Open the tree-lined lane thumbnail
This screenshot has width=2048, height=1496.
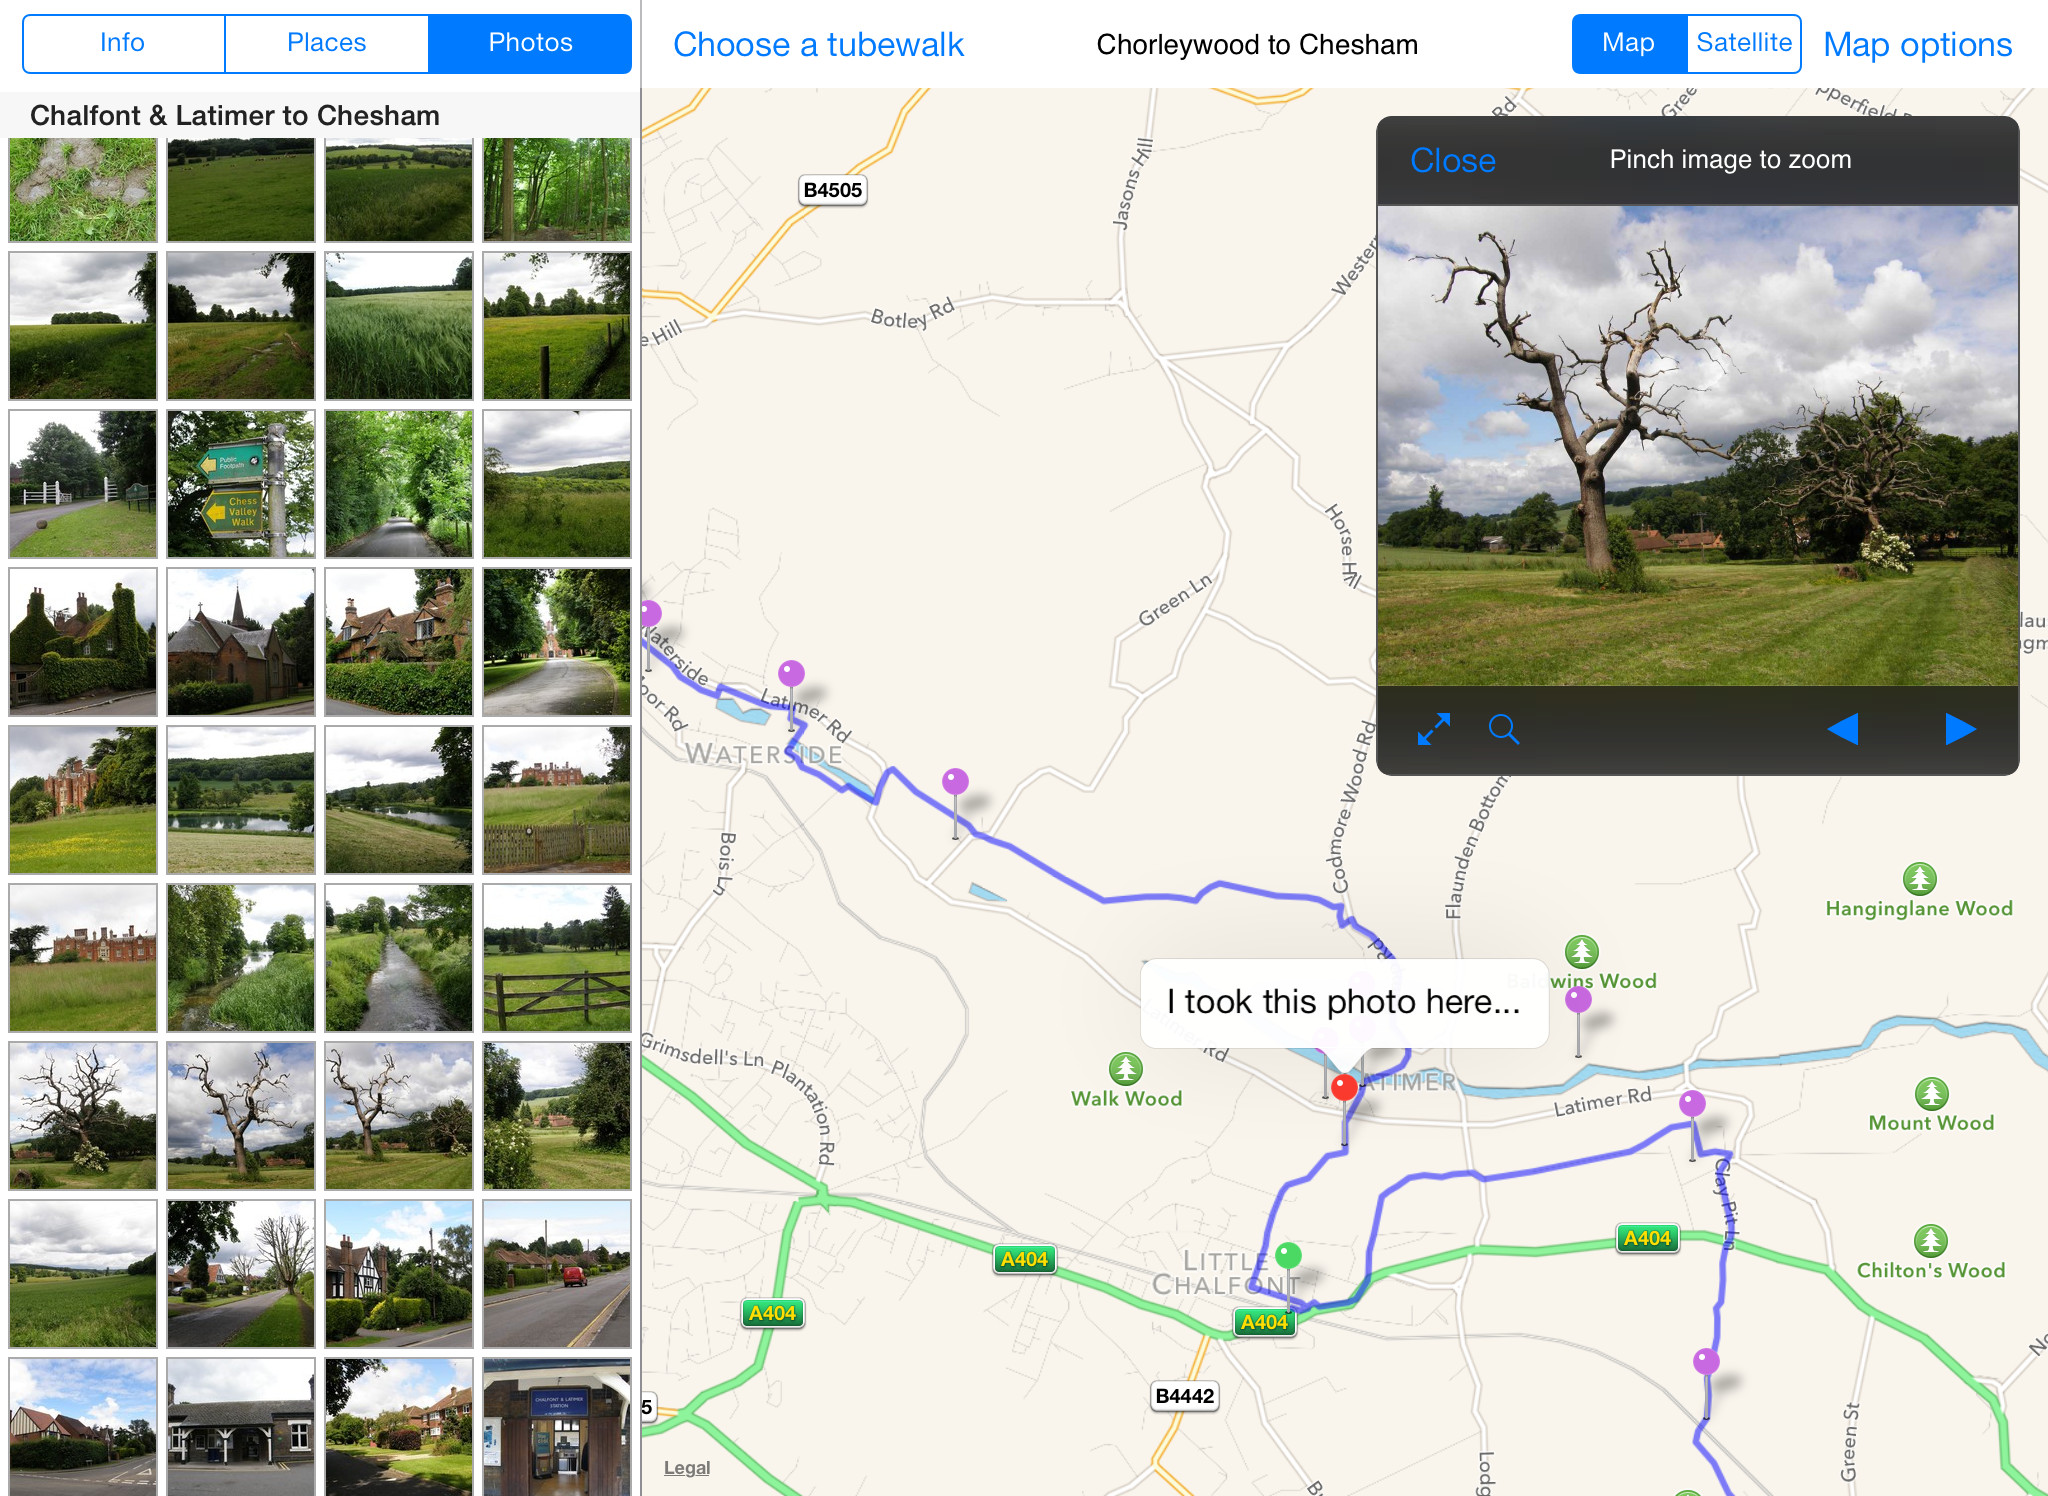(399, 484)
